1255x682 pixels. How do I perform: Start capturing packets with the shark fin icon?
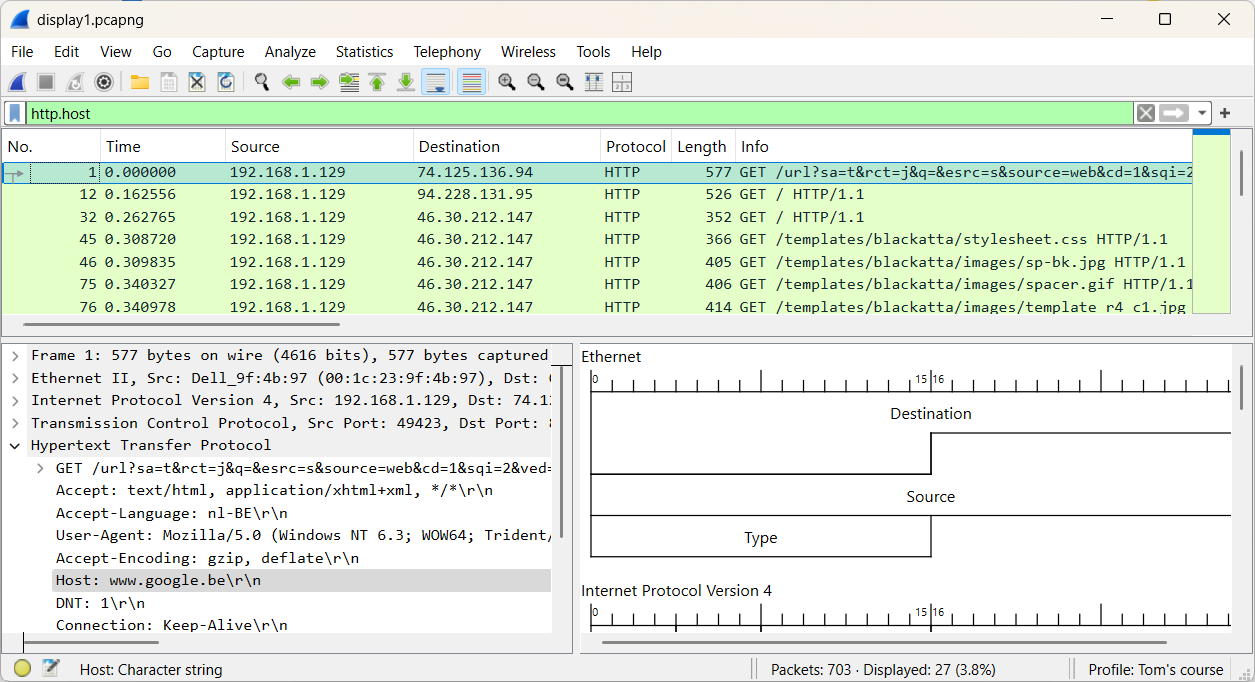point(17,82)
